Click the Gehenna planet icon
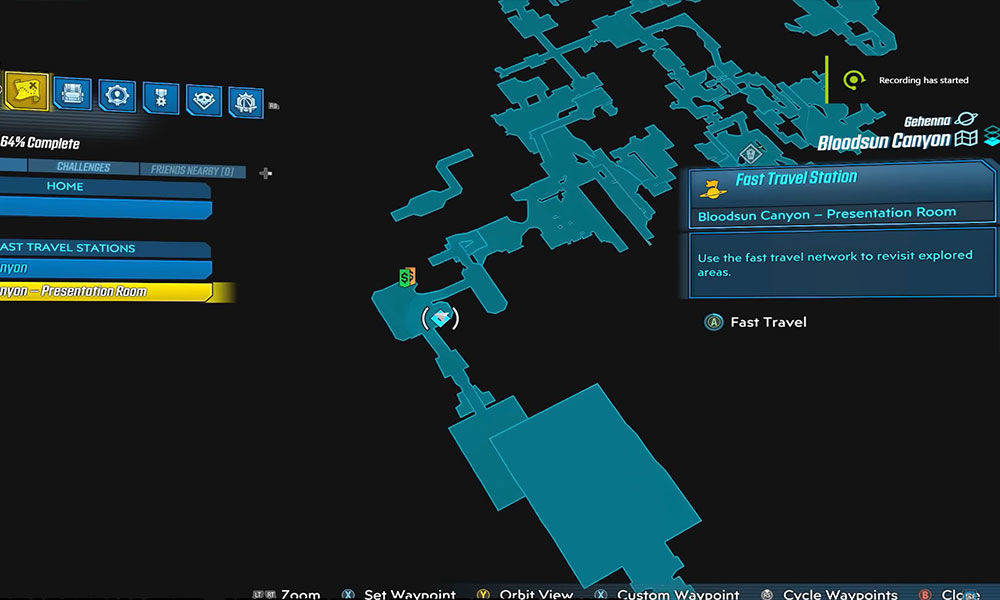 pyautogui.click(x=966, y=119)
